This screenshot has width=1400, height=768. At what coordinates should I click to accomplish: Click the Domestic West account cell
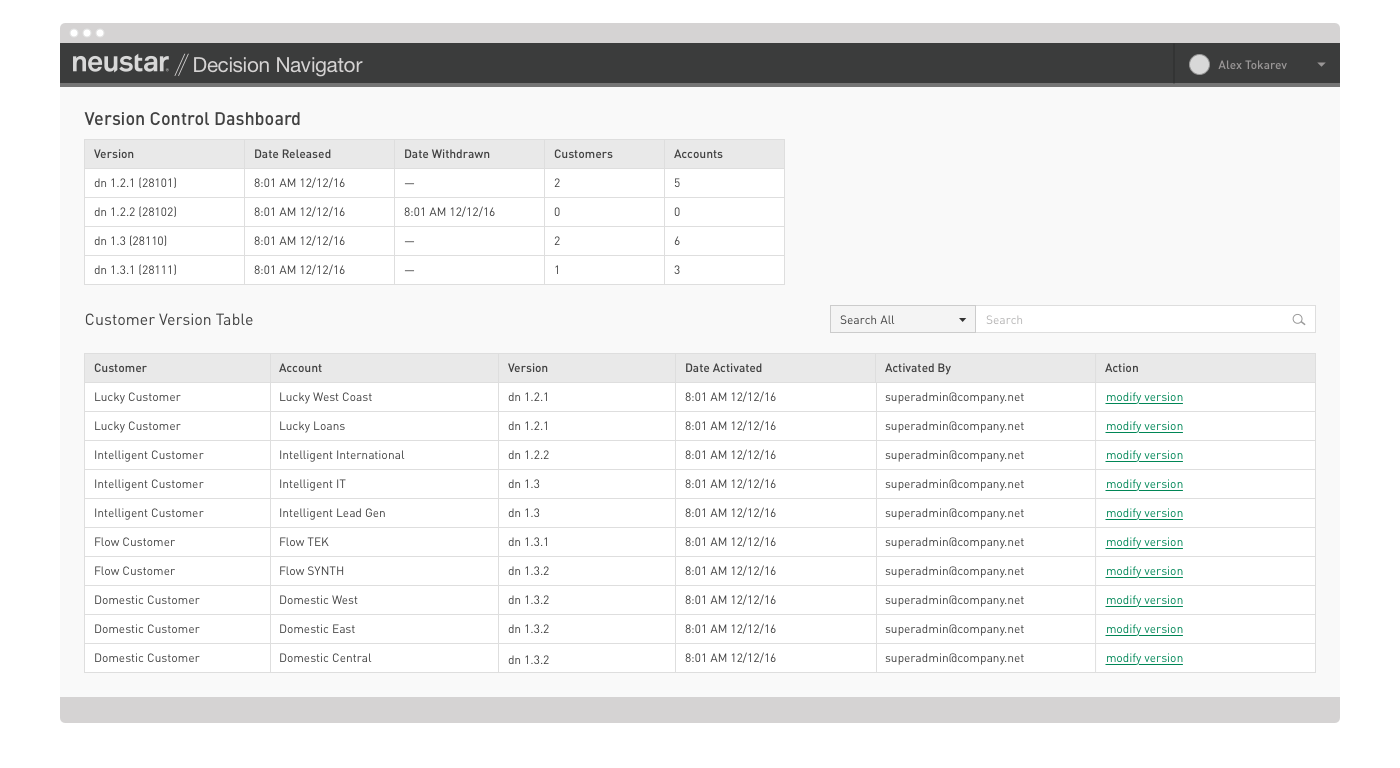384,600
